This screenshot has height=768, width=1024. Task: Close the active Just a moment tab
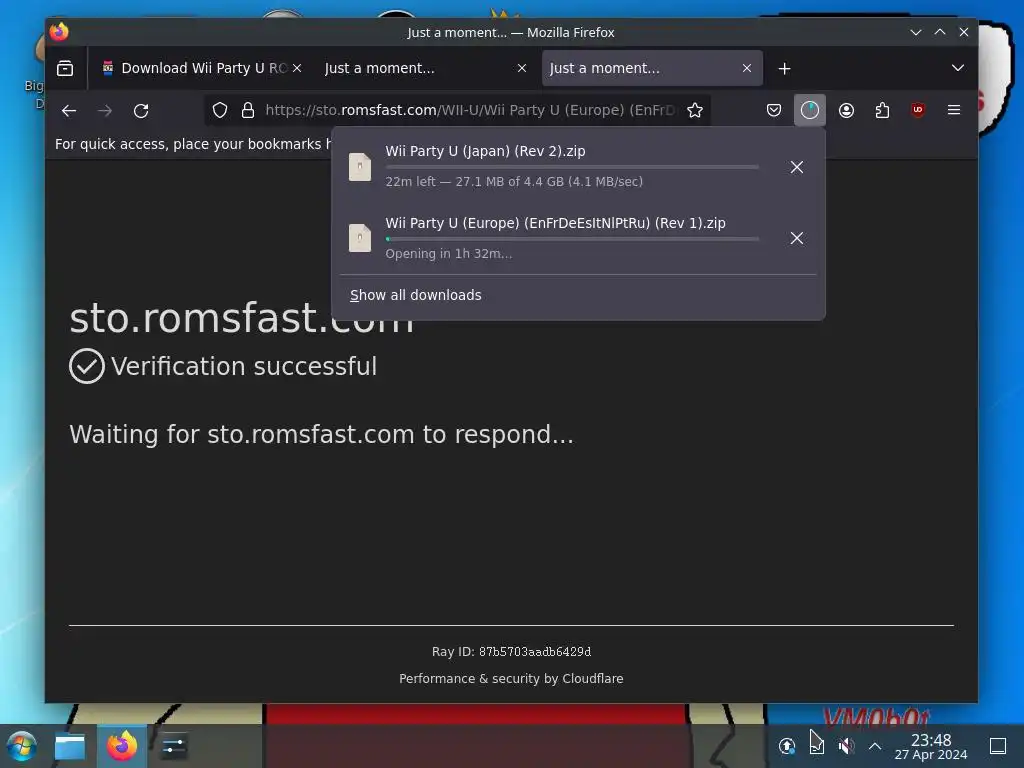(747, 68)
